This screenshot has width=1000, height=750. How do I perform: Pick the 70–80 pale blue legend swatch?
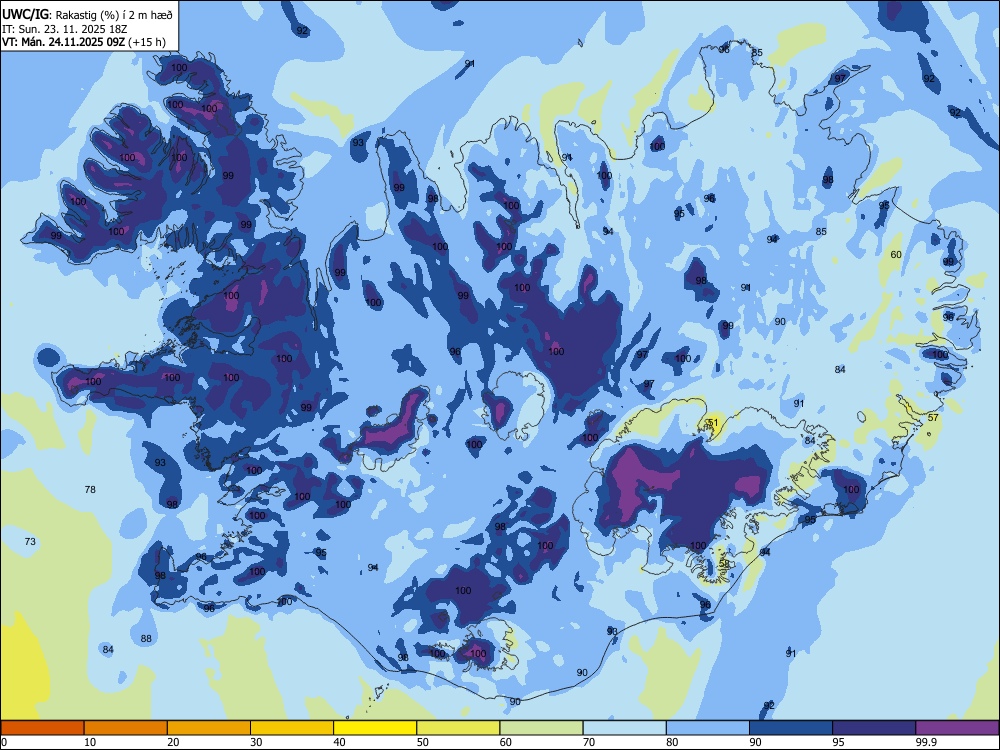click(x=624, y=728)
